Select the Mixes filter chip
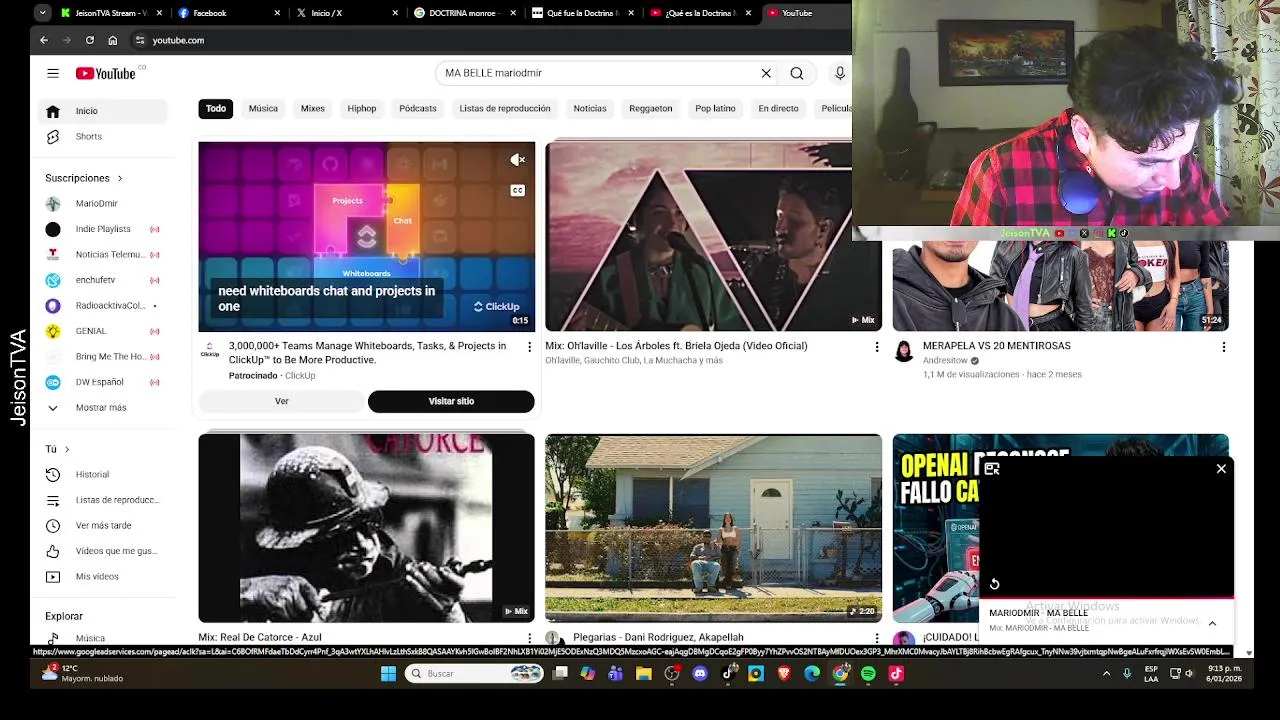Image resolution: width=1280 pixels, height=720 pixels. pyautogui.click(x=313, y=108)
